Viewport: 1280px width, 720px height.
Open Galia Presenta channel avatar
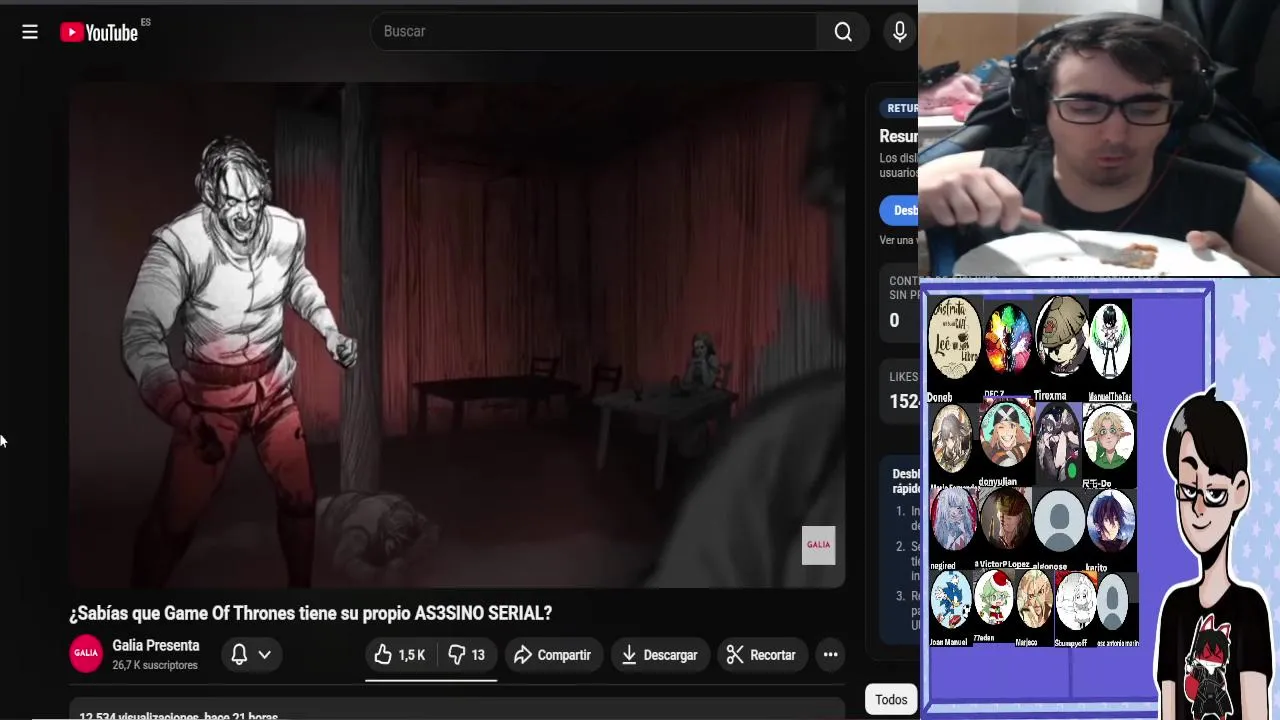pyautogui.click(x=86, y=654)
